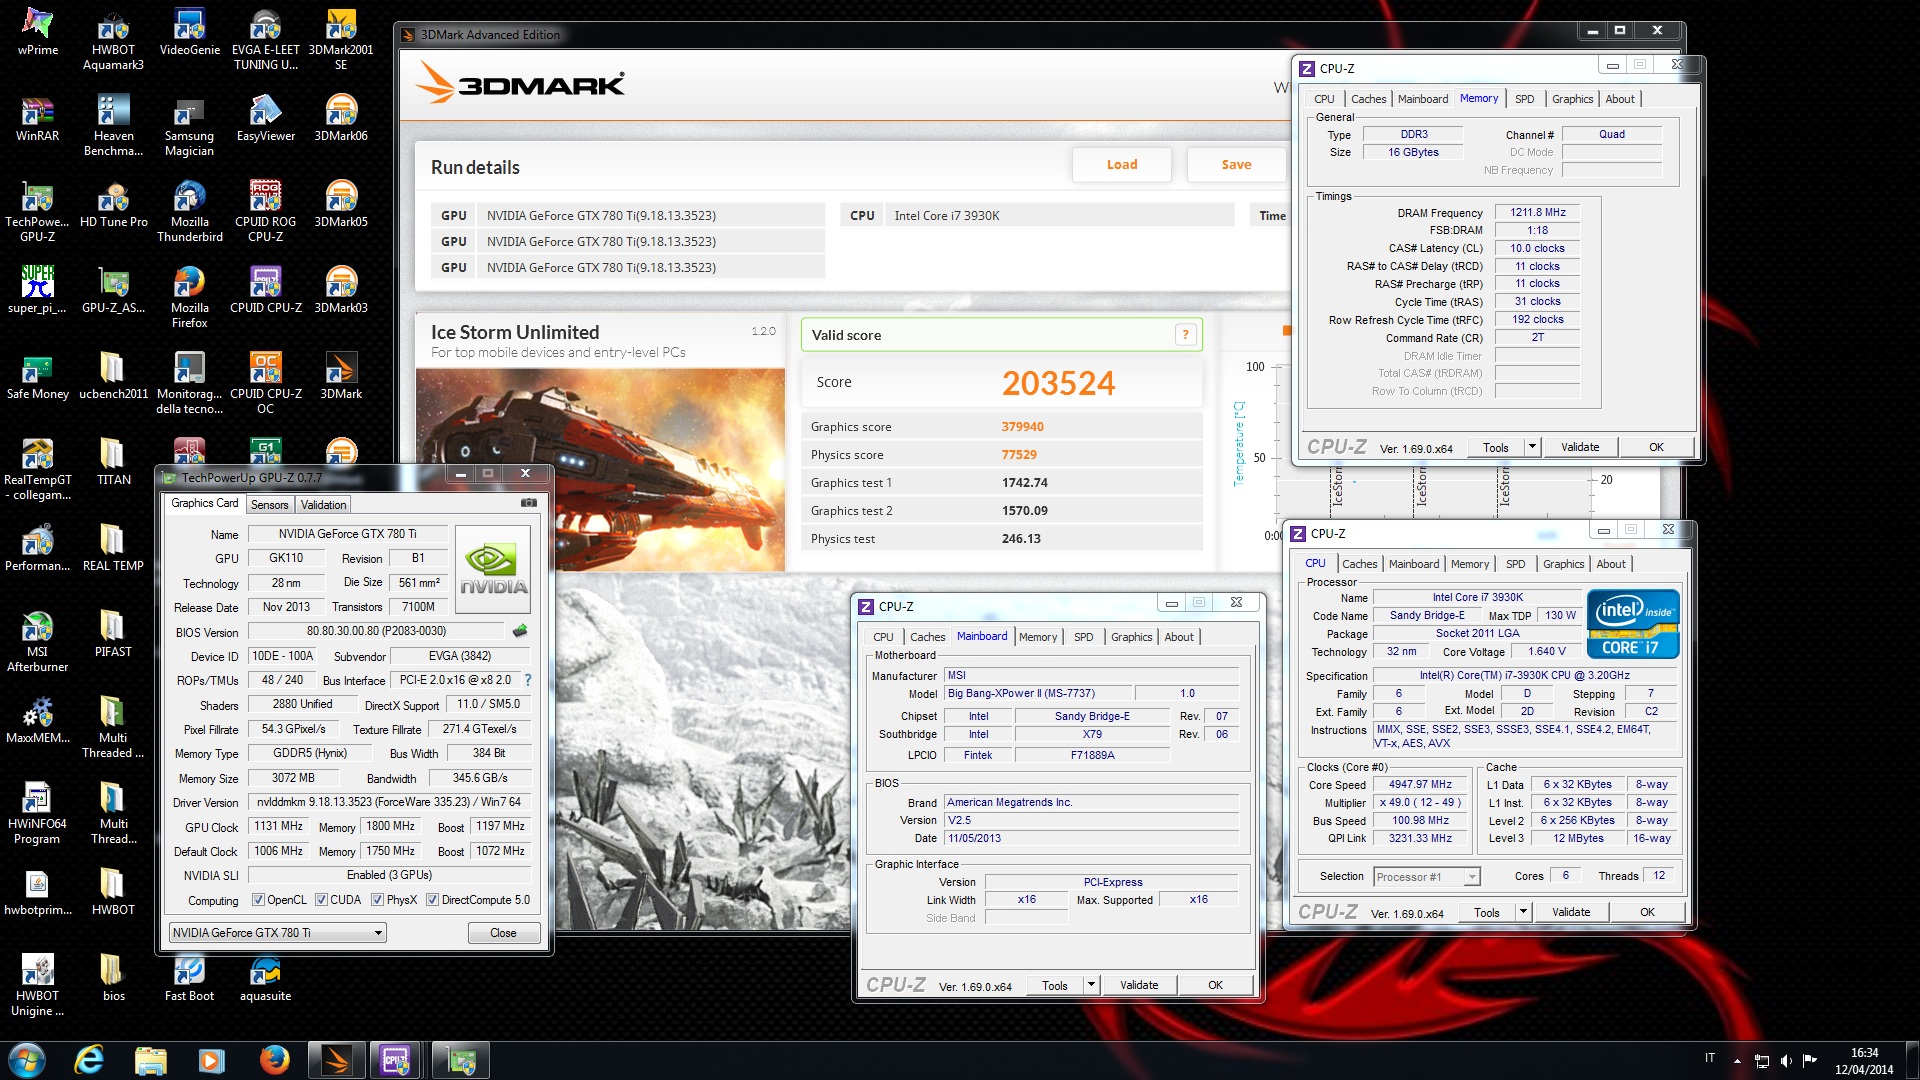
Task: Click Close button in GPU-Z
Action: click(x=503, y=933)
